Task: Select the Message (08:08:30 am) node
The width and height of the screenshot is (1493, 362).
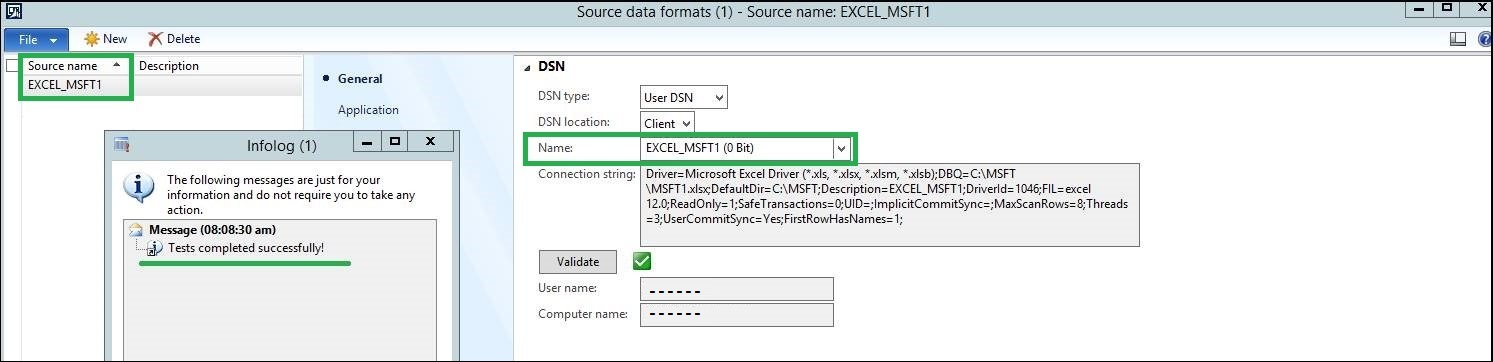Action: point(212,230)
